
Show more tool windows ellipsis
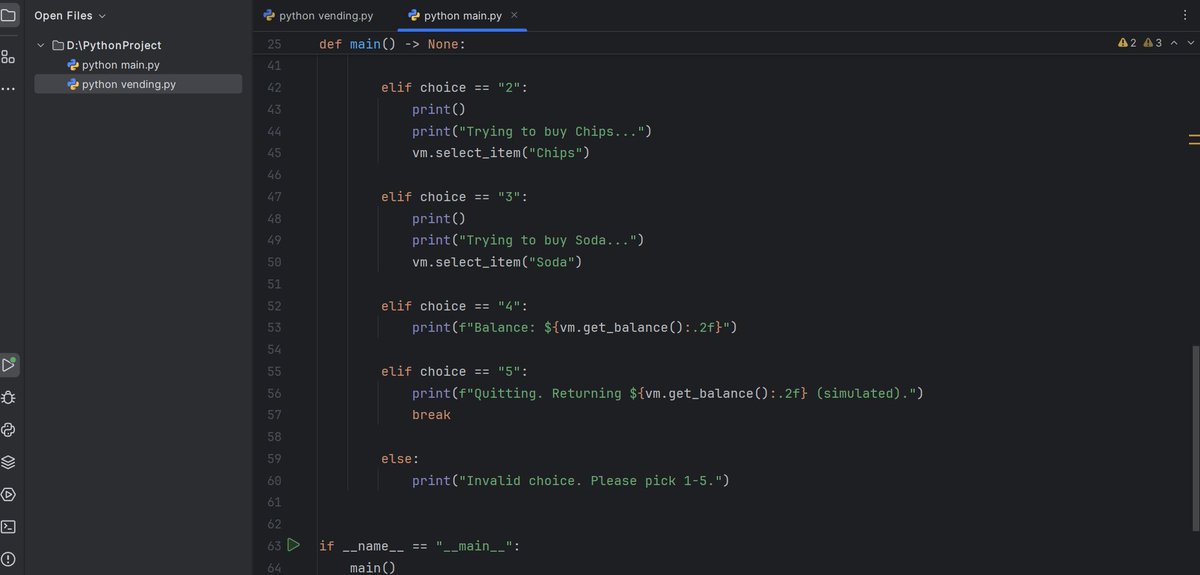point(8,88)
